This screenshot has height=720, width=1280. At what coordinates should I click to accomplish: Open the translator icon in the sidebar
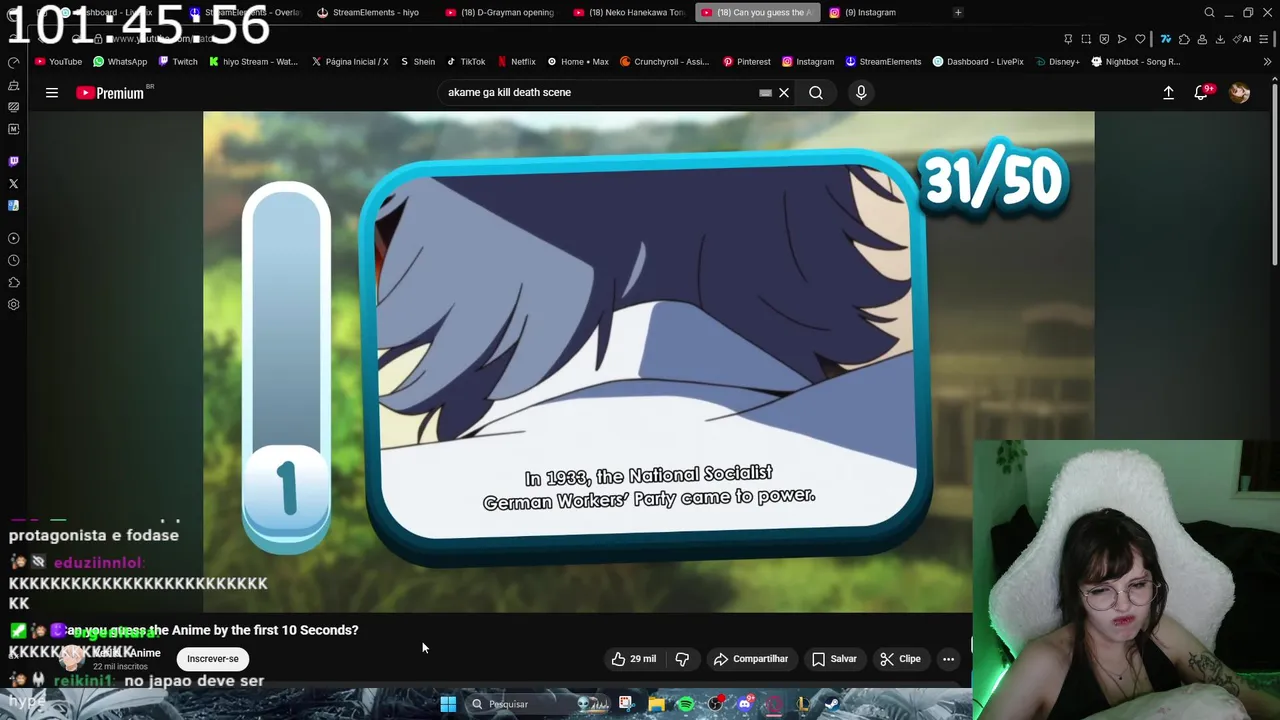tap(13, 206)
